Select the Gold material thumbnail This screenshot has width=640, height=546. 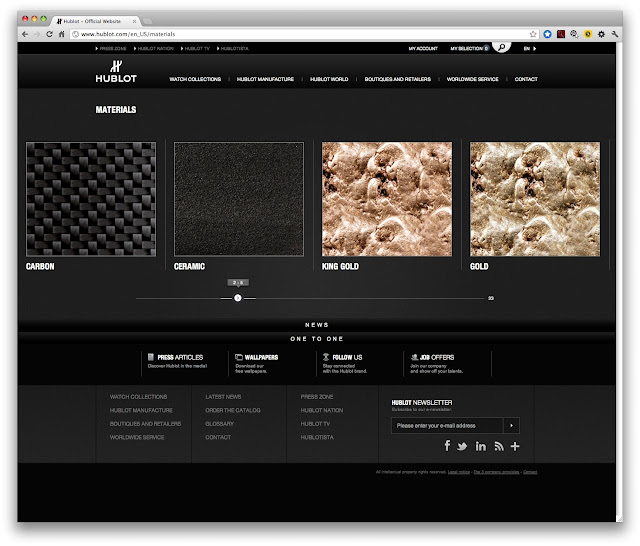[x=535, y=199]
